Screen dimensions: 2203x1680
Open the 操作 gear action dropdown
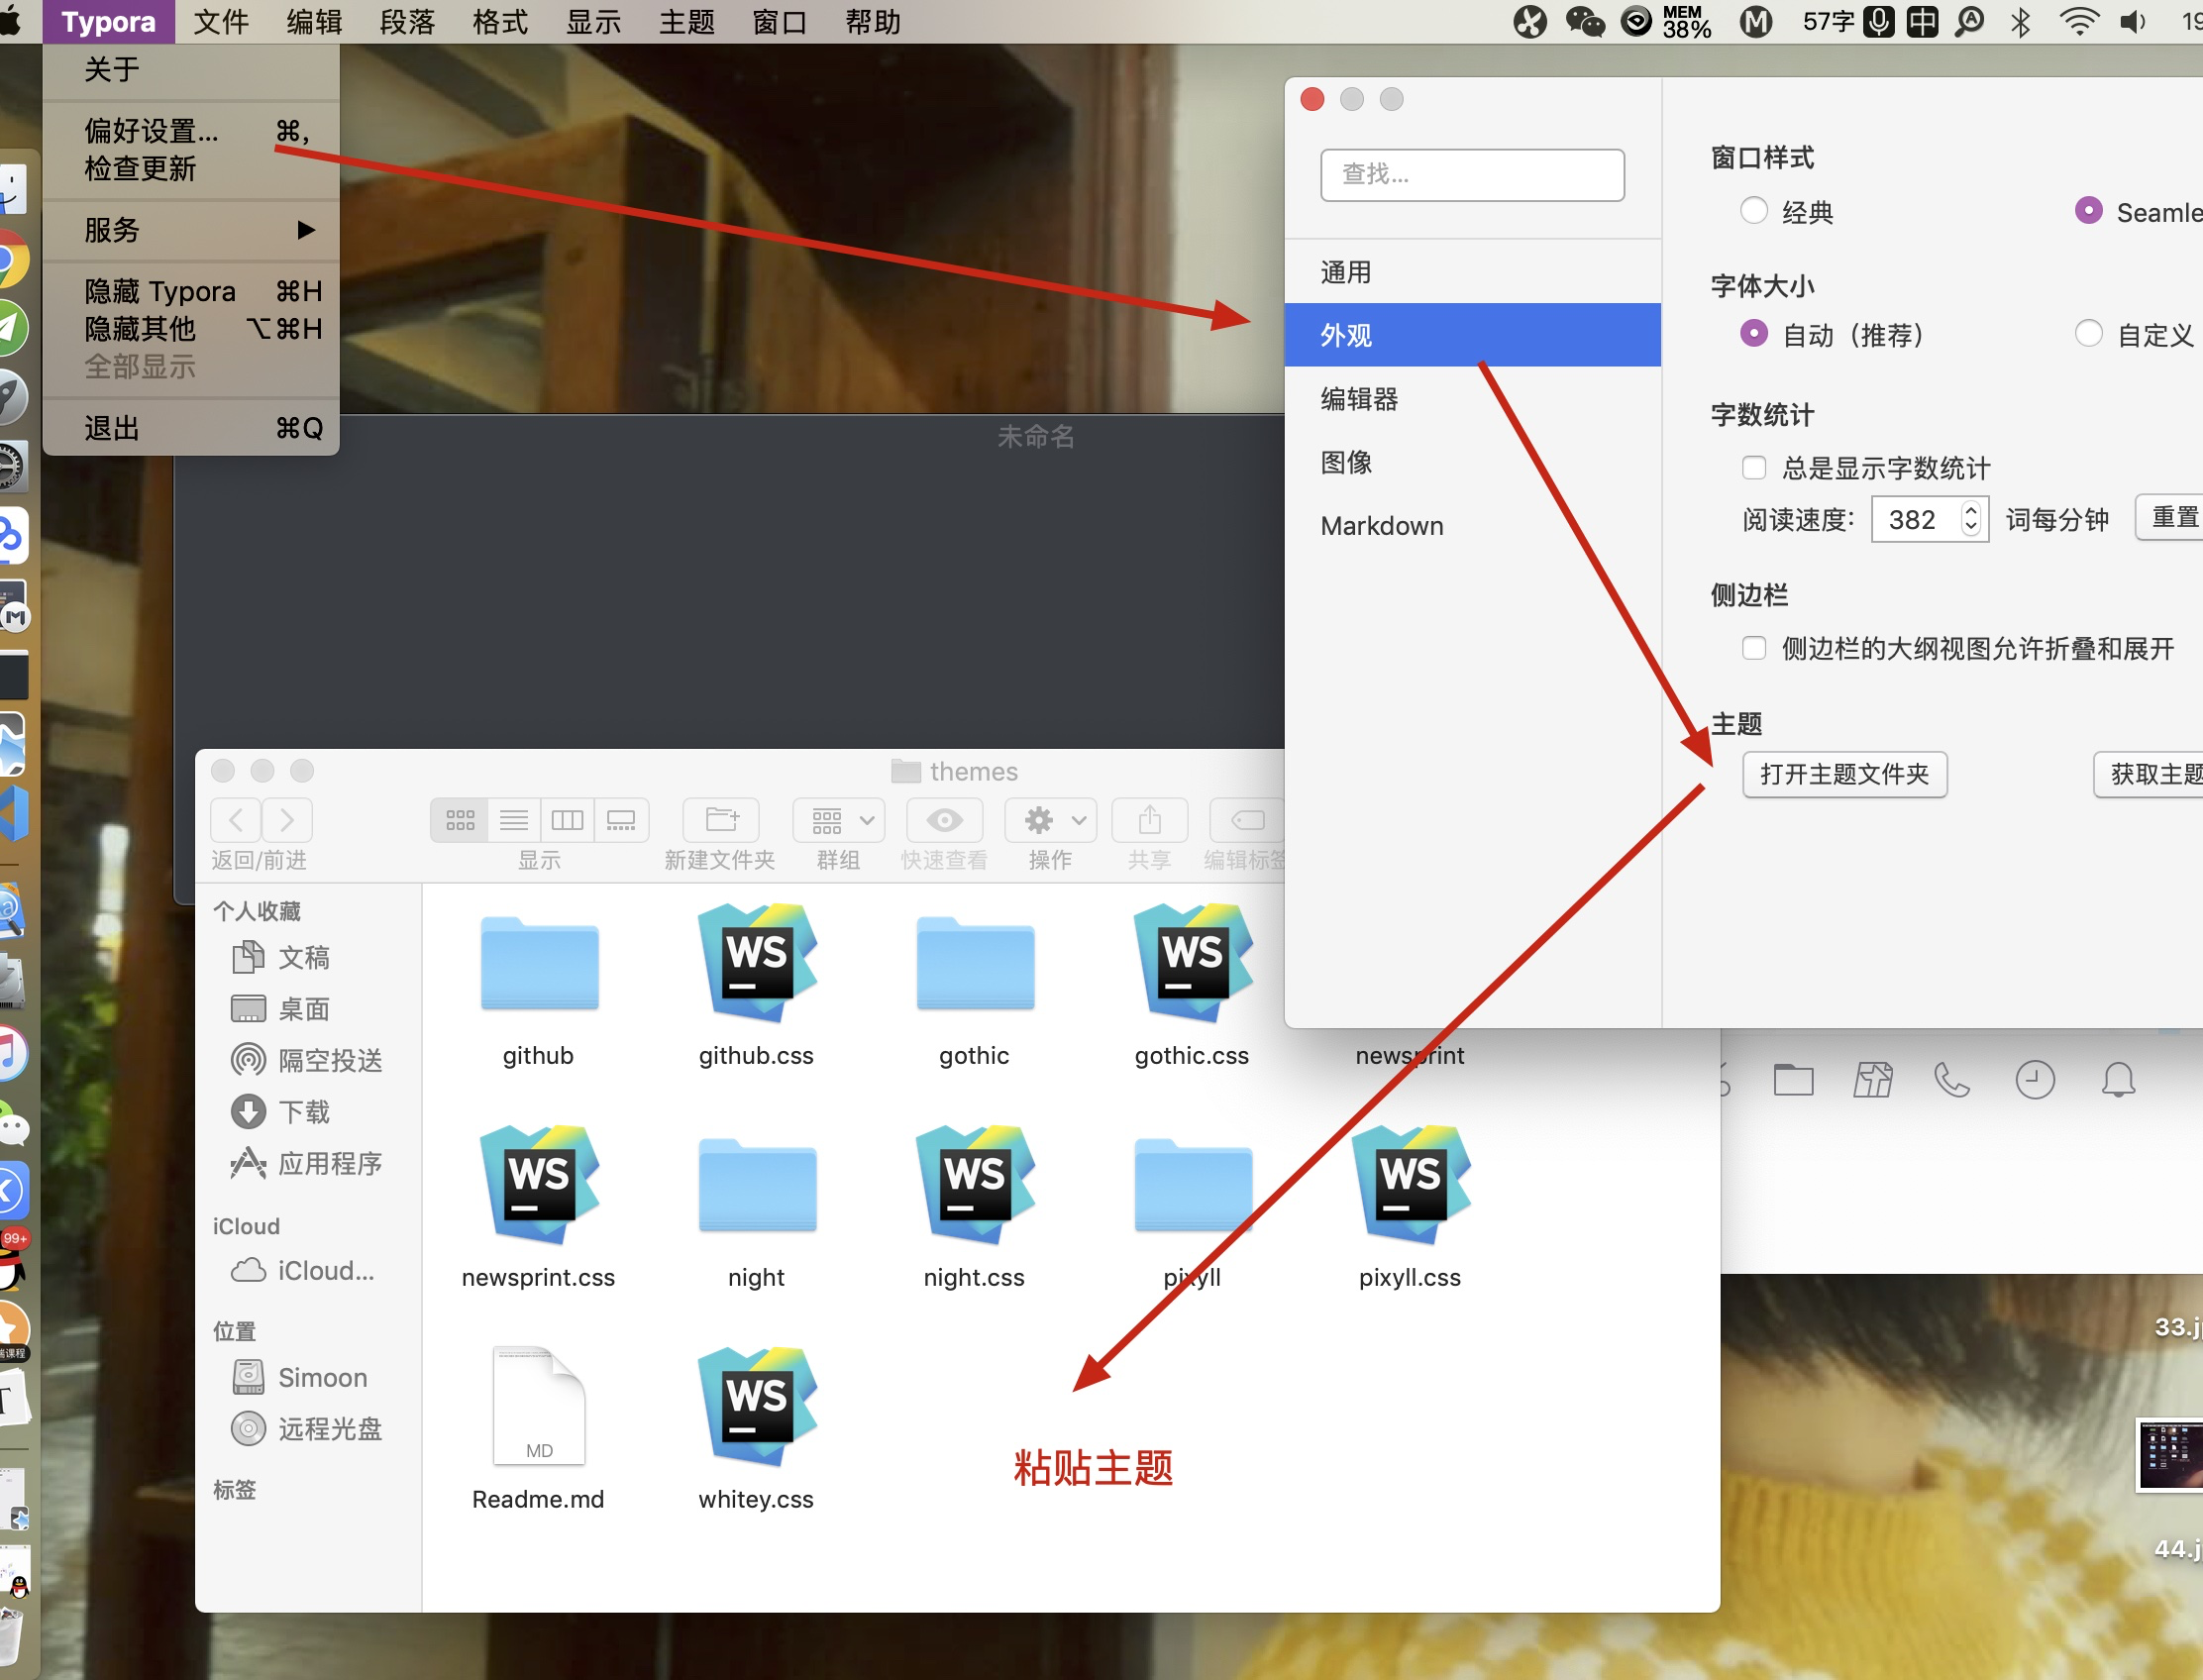[x=1051, y=821]
